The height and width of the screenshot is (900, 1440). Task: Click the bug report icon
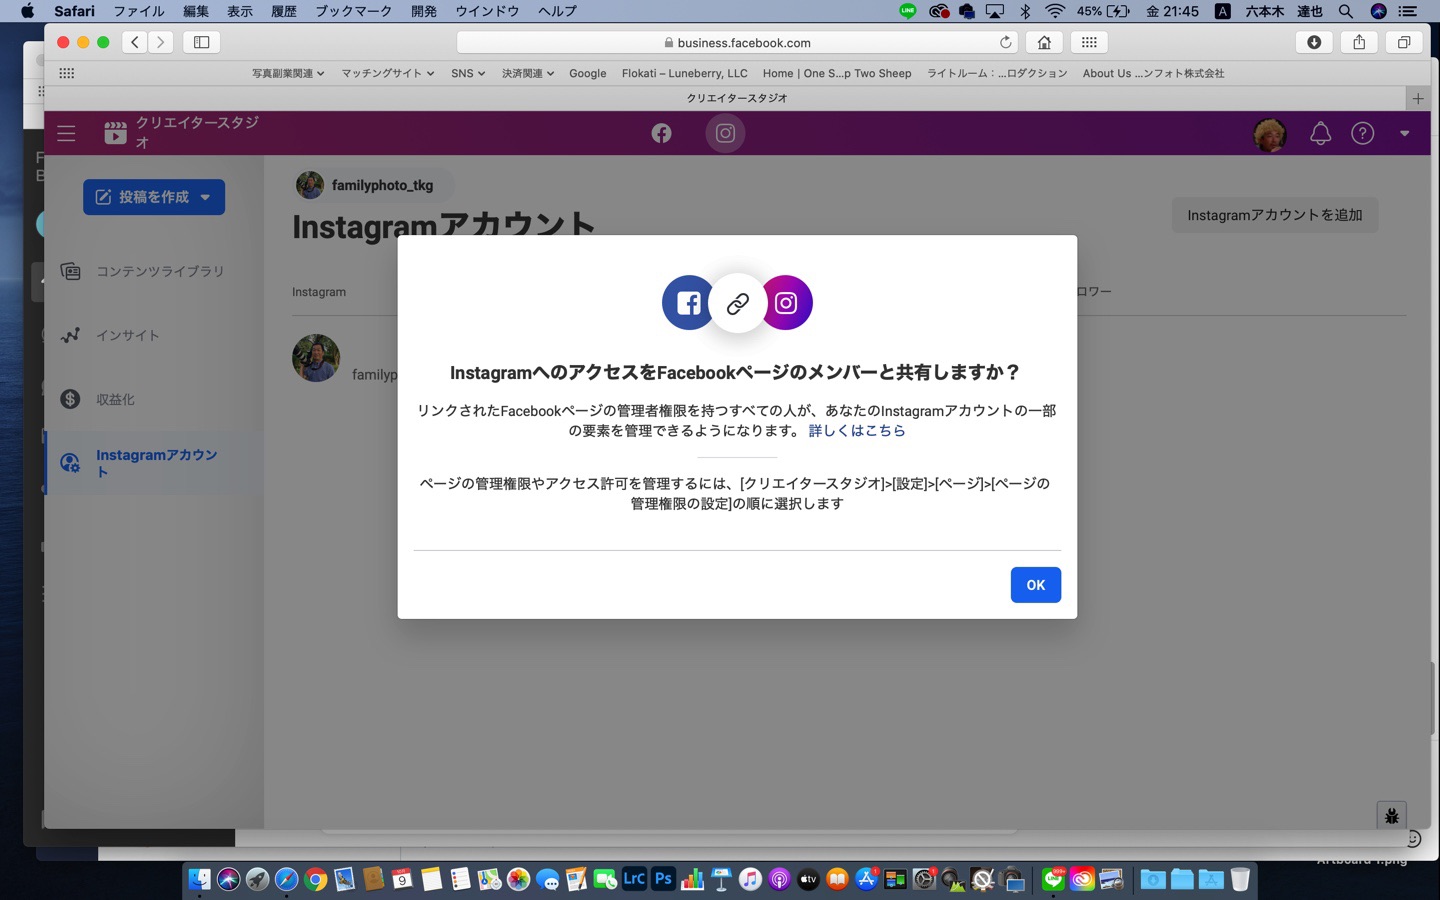[x=1391, y=816]
